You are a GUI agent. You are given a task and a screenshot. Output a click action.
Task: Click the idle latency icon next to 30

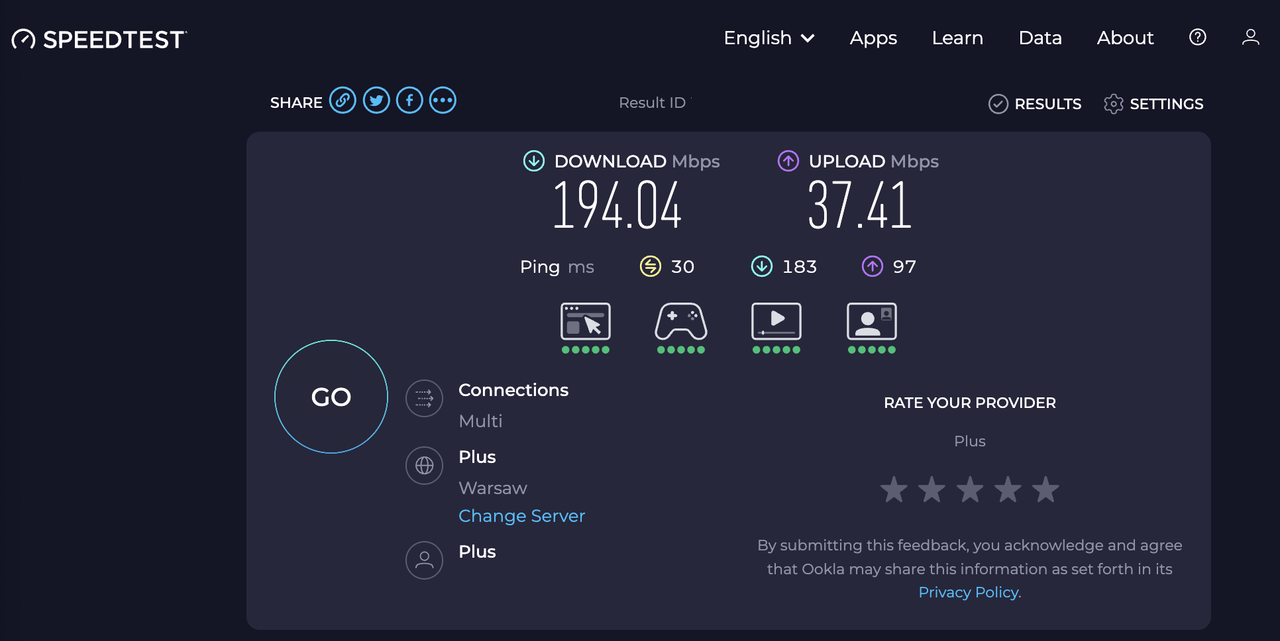(x=651, y=266)
